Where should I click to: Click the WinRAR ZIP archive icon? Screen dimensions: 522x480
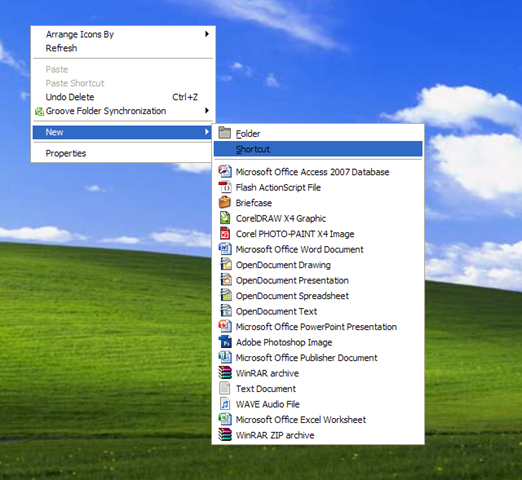point(225,435)
